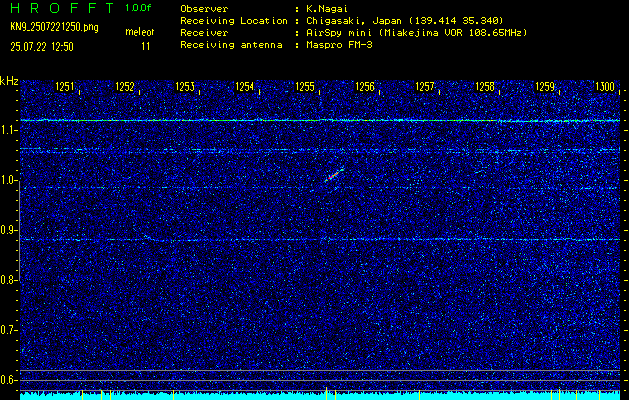This screenshot has height=400, width=629.
Task: Click the filename KN9_2507221250.png
Action: [54, 27]
